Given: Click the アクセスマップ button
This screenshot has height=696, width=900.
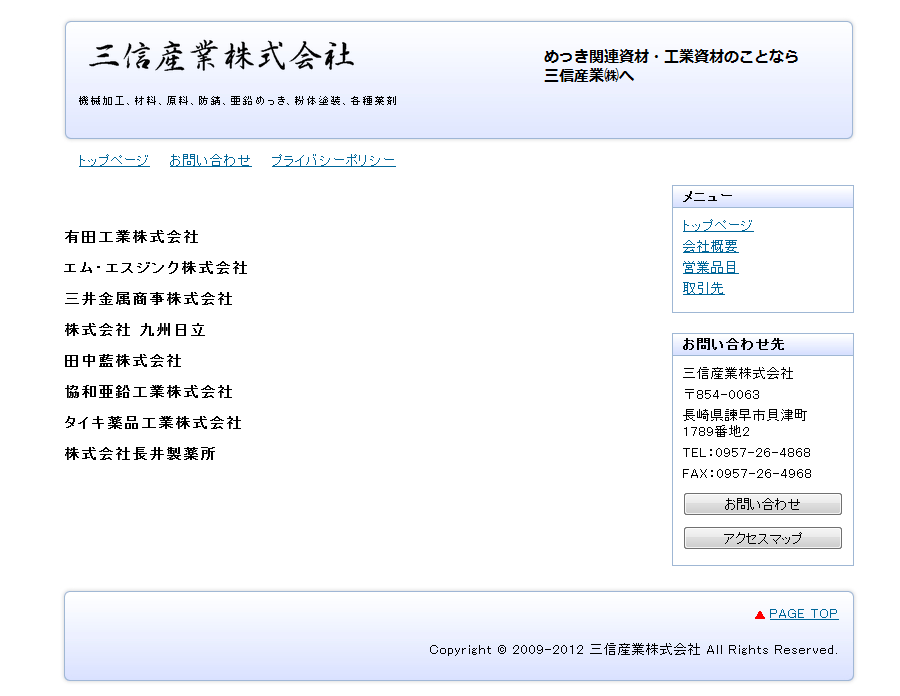Looking at the screenshot, I should (762, 538).
